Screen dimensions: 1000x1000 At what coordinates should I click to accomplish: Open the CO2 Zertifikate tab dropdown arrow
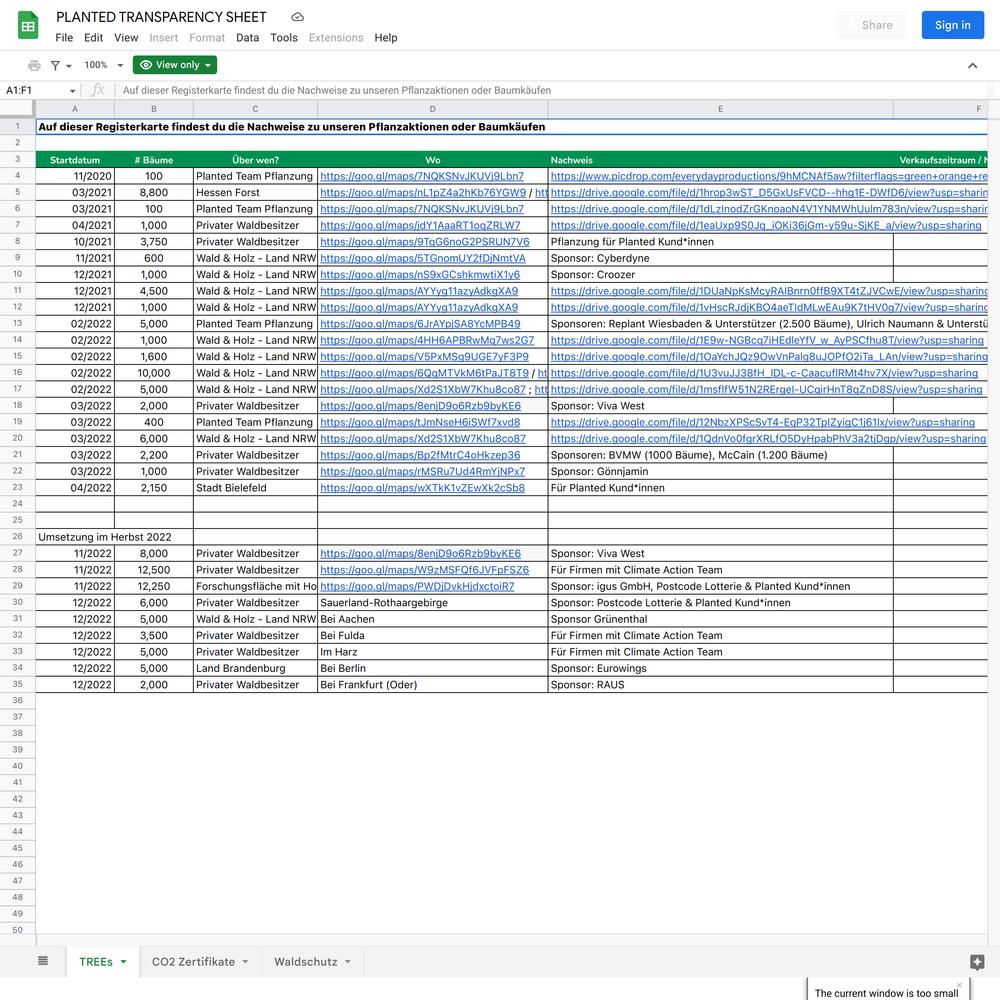pyautogui.click(x=245, y=962)
